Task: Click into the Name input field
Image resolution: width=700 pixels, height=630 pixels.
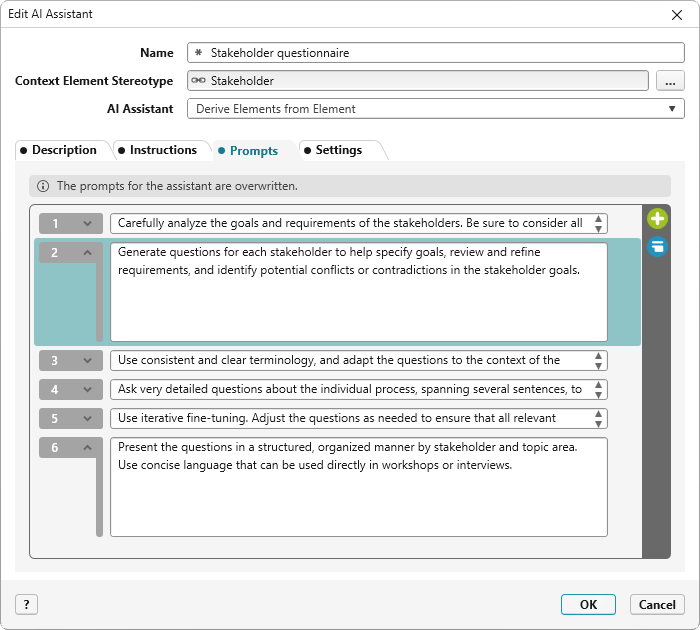Action: [x=435, y=53]
